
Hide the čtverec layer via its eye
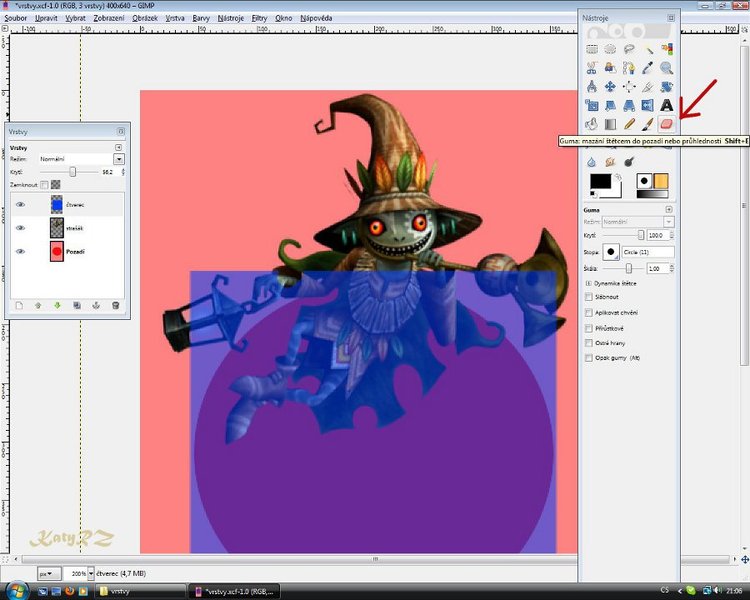click(20, 204)
